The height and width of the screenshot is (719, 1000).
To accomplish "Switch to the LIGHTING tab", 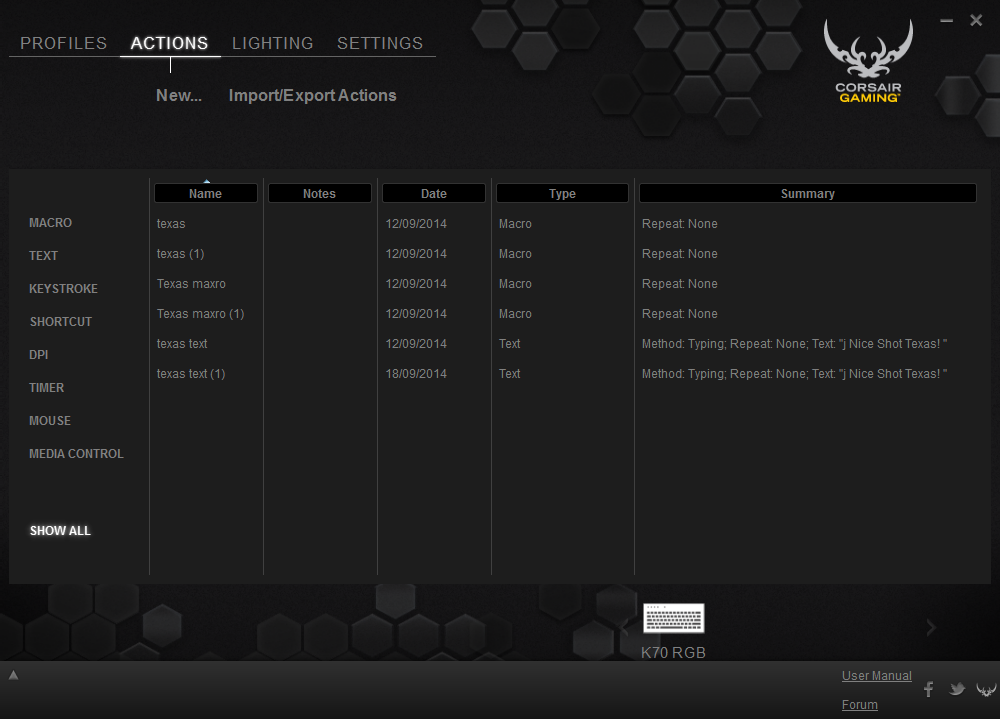I will [272, 43].
